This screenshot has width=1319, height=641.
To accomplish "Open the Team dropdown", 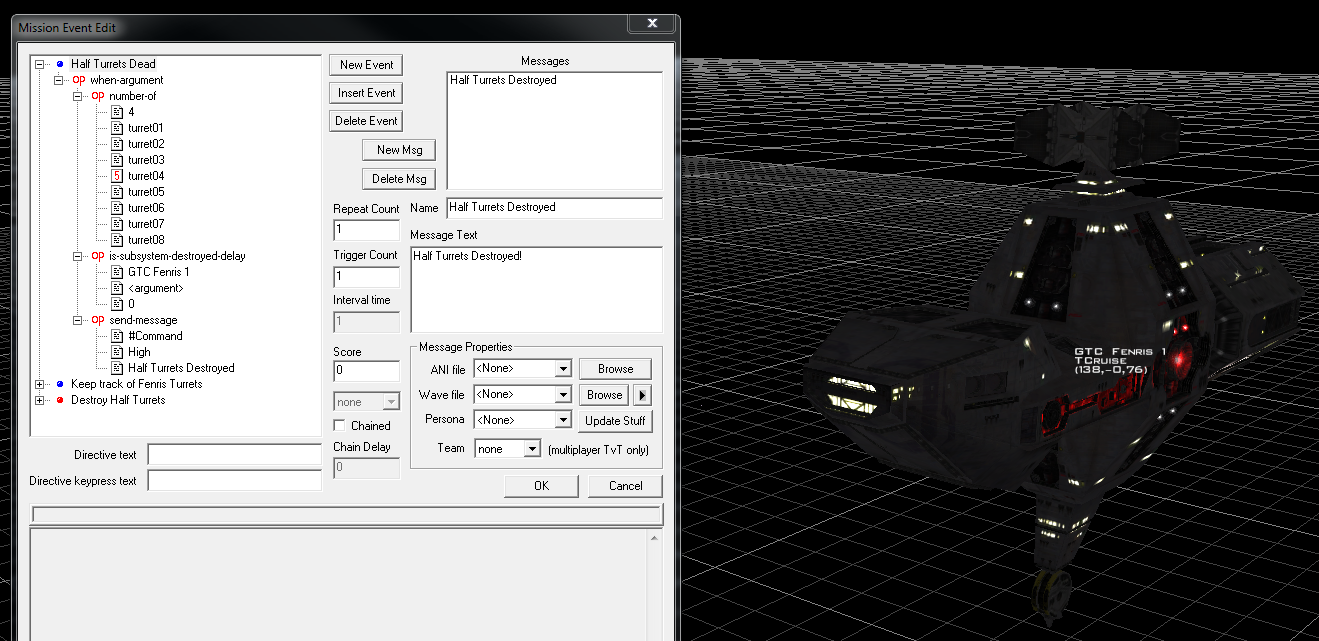I will point(533,449).
